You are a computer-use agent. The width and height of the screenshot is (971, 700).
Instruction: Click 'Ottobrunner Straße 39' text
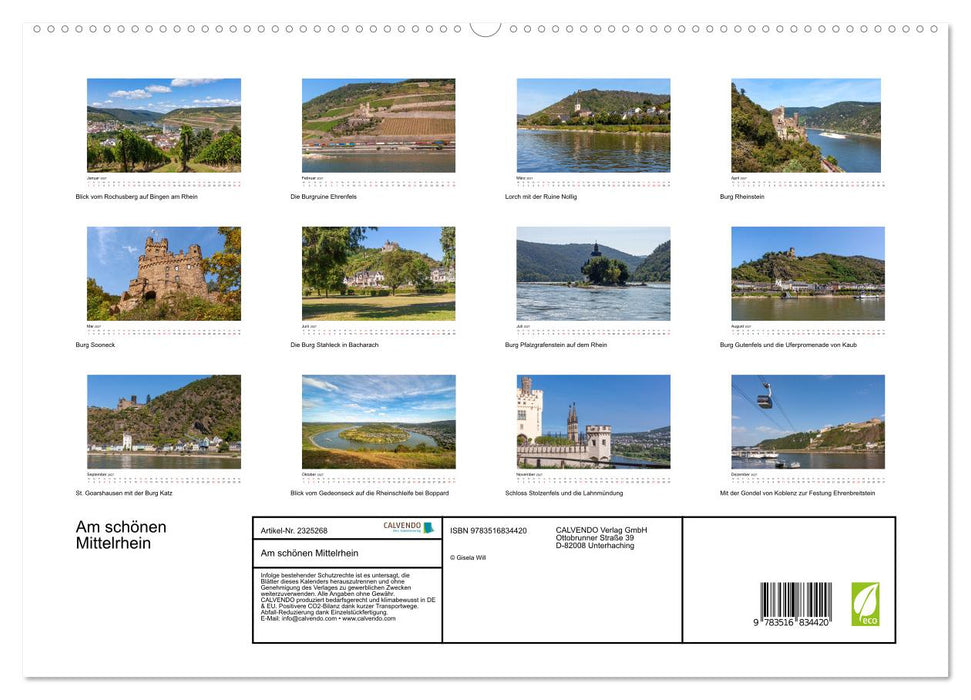(x=594, y=538)
